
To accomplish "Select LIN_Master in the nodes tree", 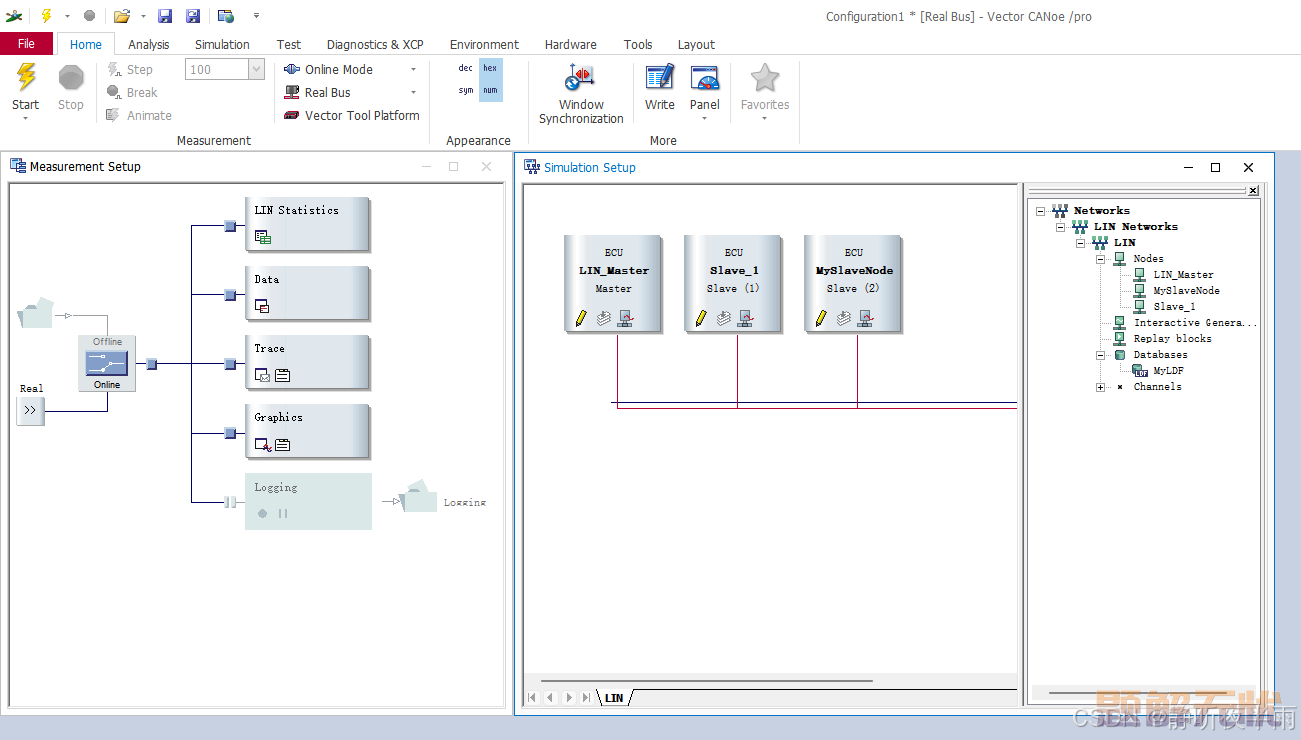I will [1183, 275].
